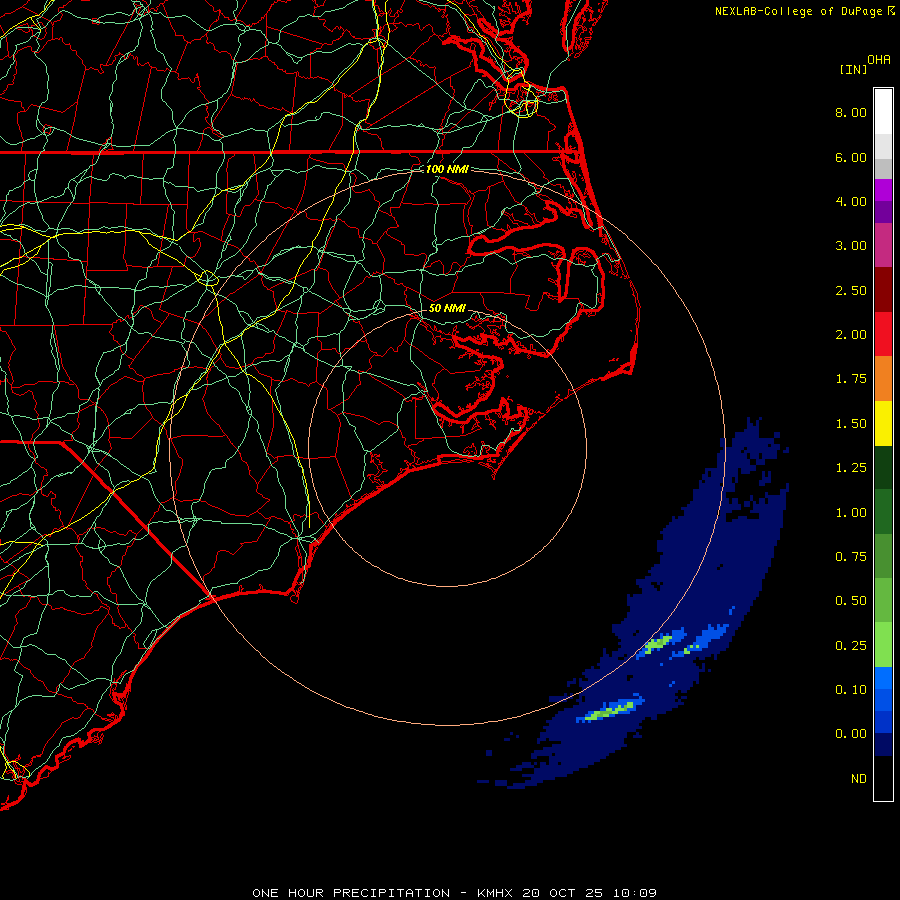Viewport: 900px width, 900px height.
Task: Click the 1.50 legend value
Action: [x=851, y=424]
